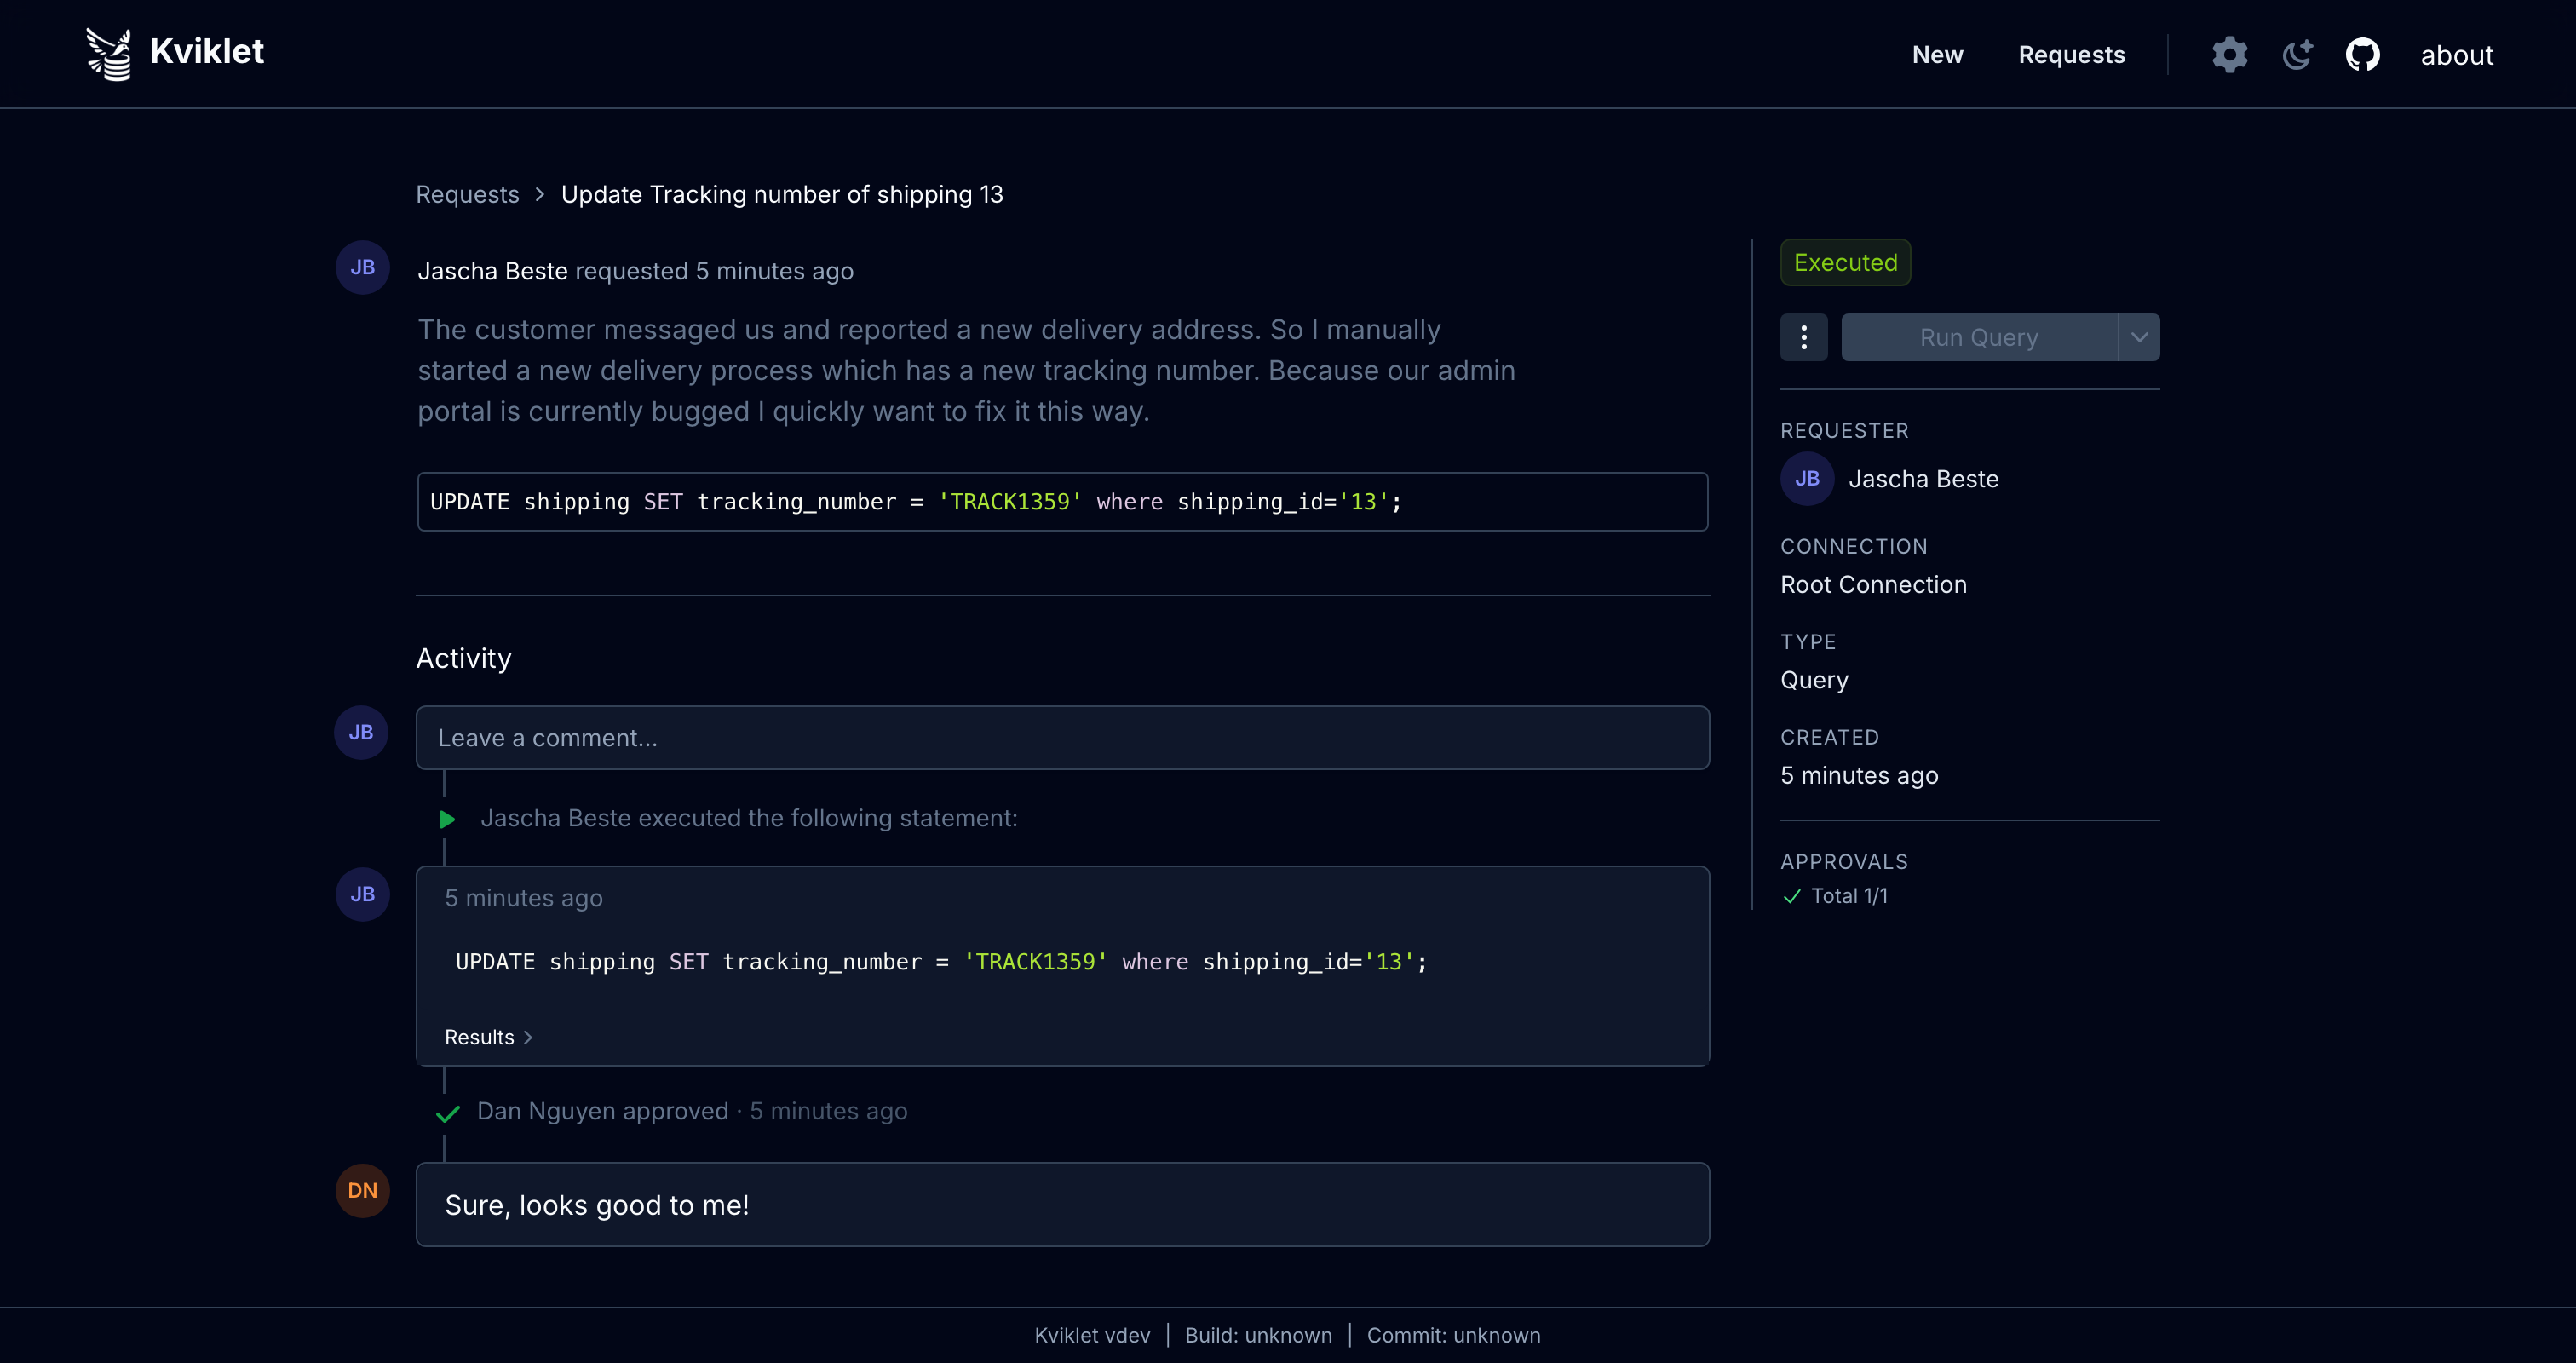Click the request description paragraph
2576x1363 pixels.
(966, 370)
